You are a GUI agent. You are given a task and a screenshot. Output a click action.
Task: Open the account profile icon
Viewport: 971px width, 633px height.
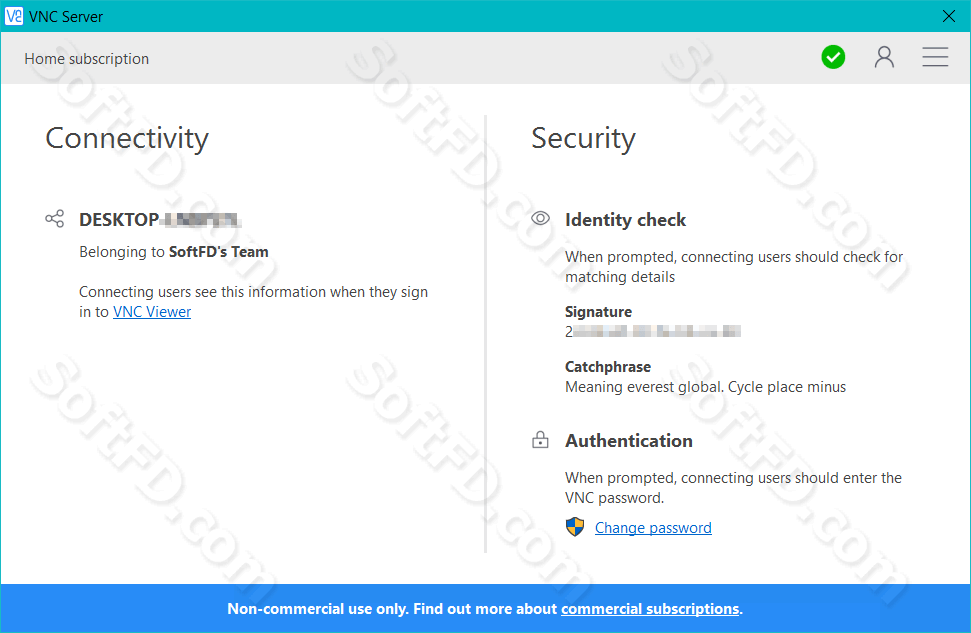[884, 57]
